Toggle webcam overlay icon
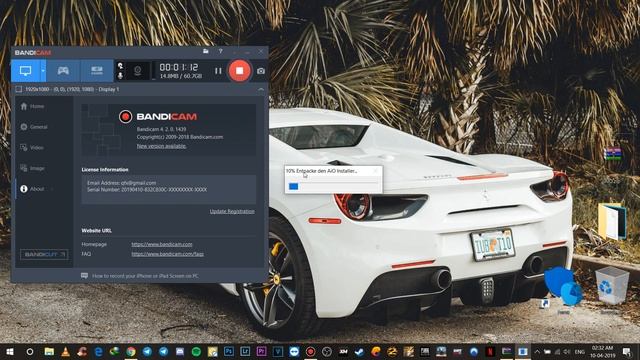The height and width of the screenshot is (360, 640). pyautogui.click(x=138, y=71)
